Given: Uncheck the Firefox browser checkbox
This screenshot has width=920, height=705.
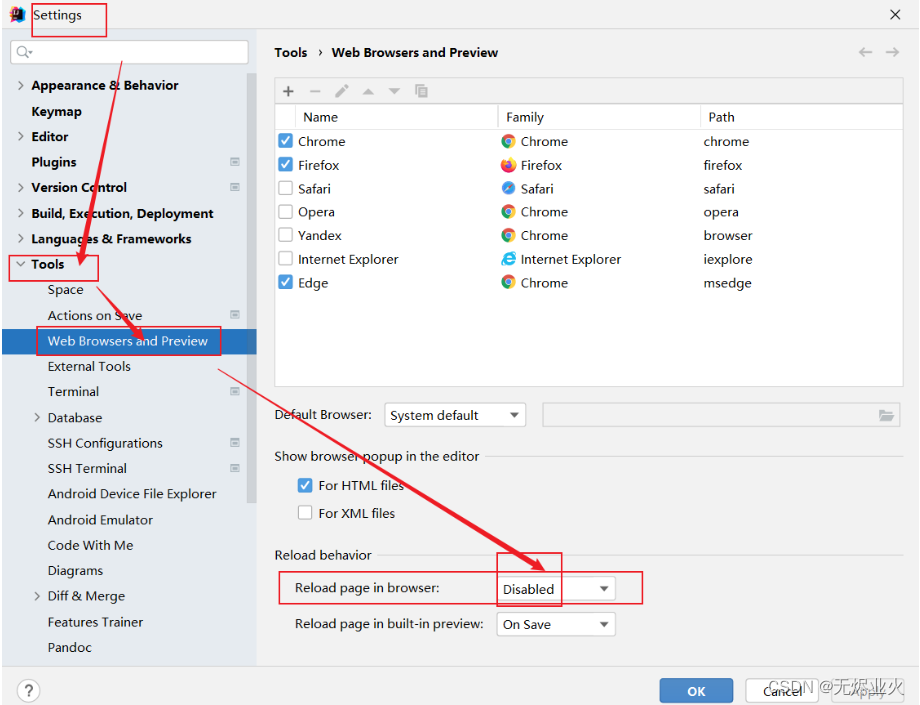Looking at the screenshot, I should click(x=285, y=165).
